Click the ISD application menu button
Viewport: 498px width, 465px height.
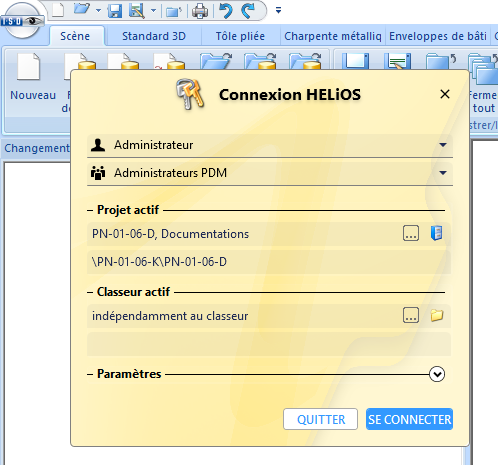pyautogui.click(x=22, y=21)
